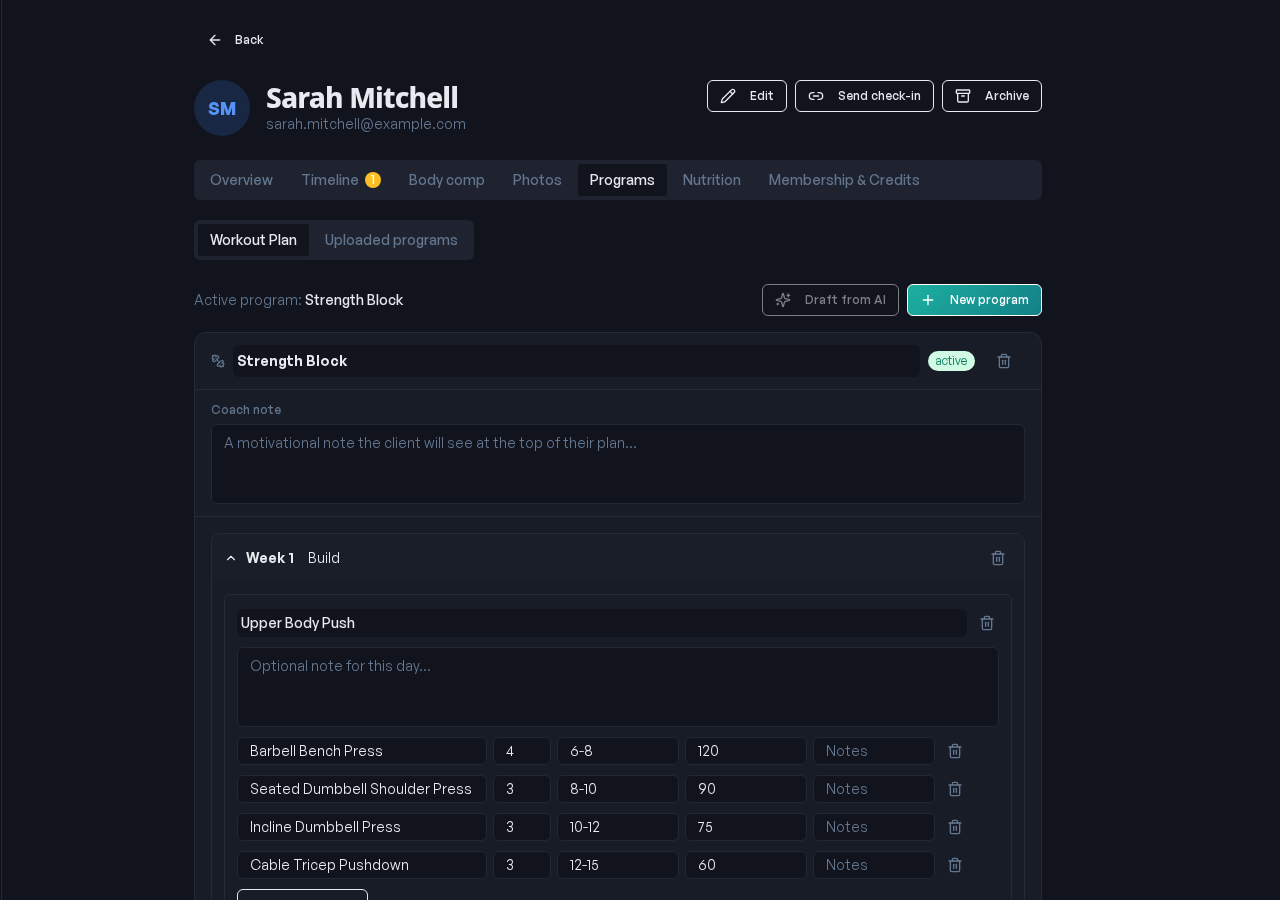Edit Seated Dumbbell Shoulder Press name

tap(362, 789)
